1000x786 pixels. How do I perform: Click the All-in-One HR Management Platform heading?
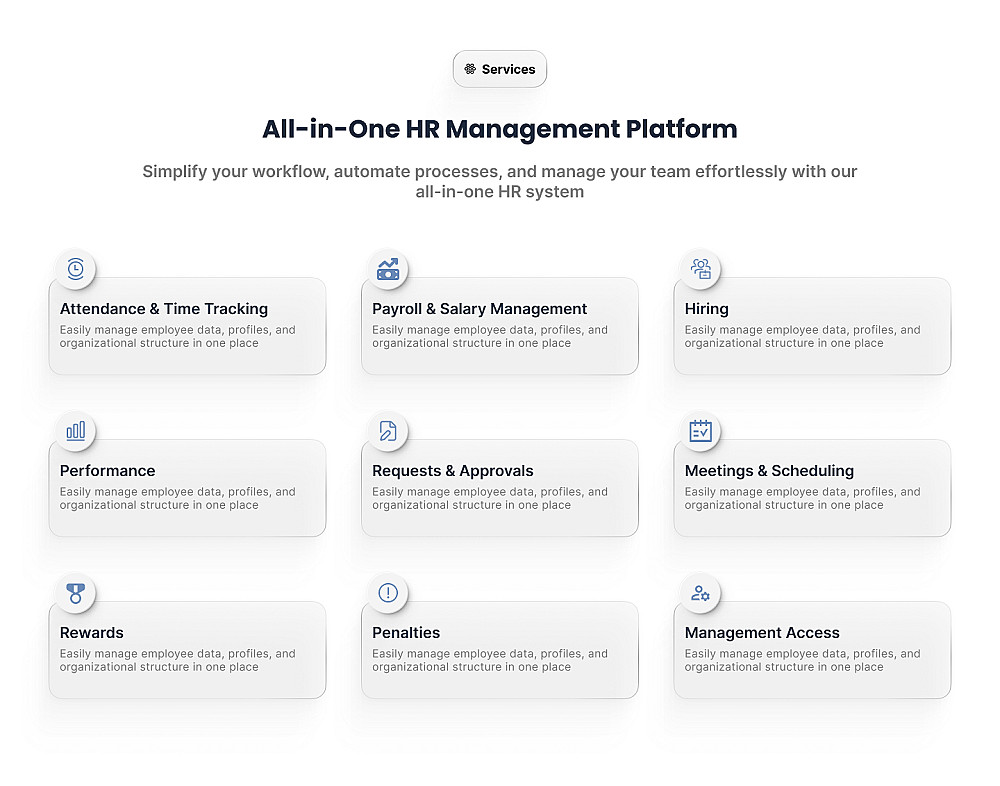500,129
